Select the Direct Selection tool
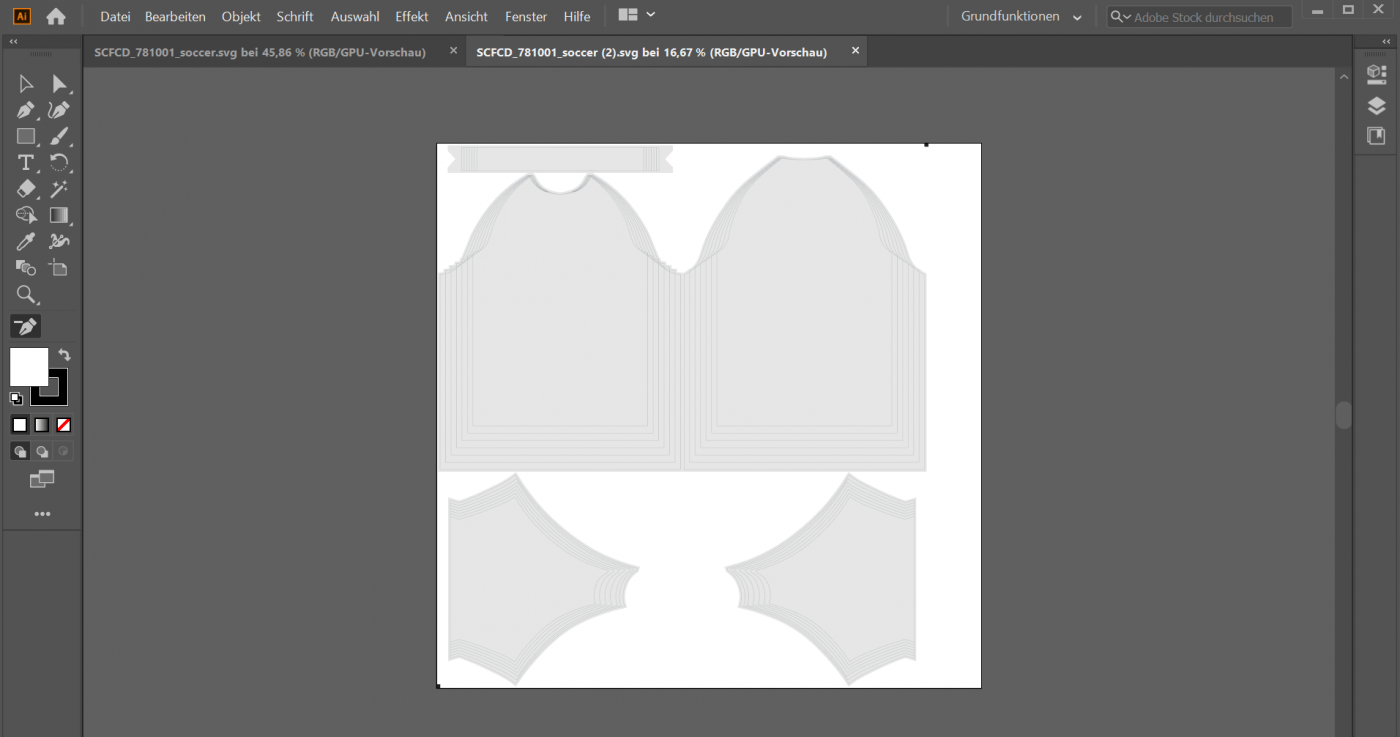The height and width of the screenshot is (737, 1400). click(x=59, y=84)
